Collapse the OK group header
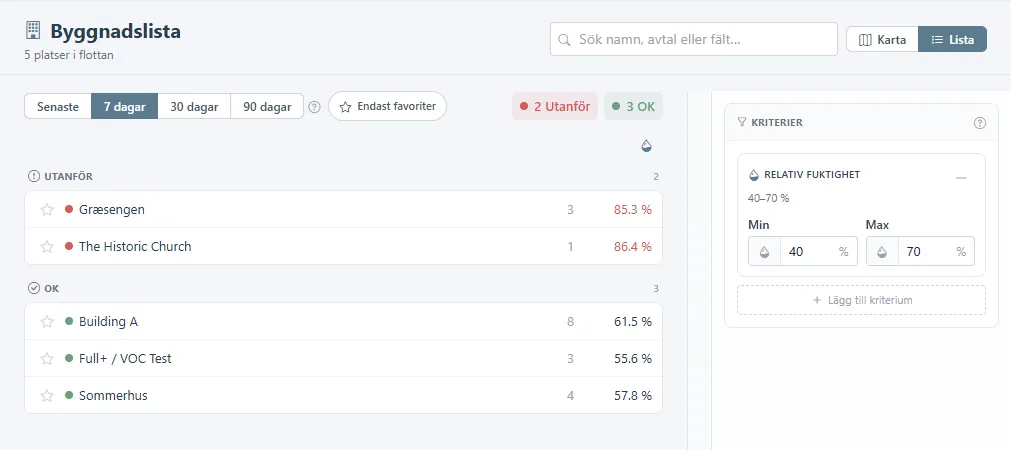The height and width of the screenshot is (450, 1011). 343,288
